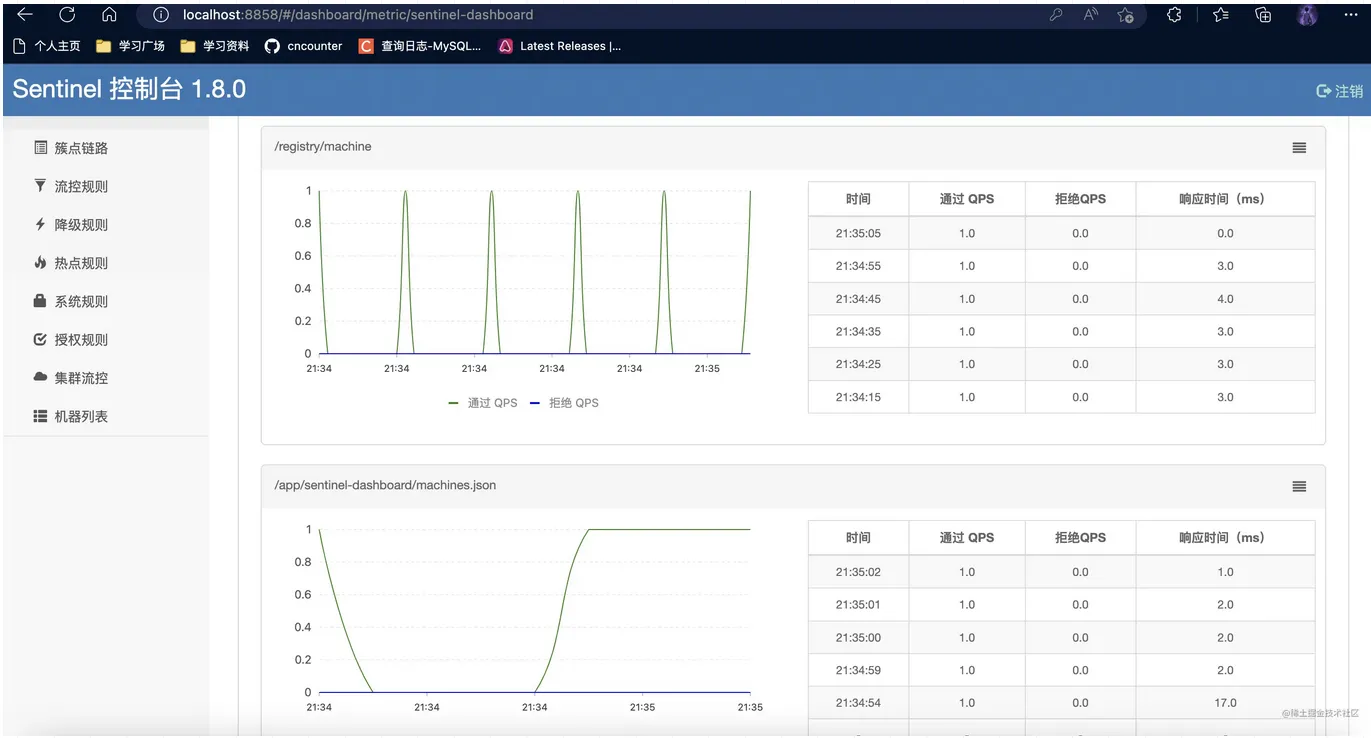Viewport: 1371px width, 738px height.
Task: Click the 流控规则 filter funnel icon
Action: pos(40,186)
